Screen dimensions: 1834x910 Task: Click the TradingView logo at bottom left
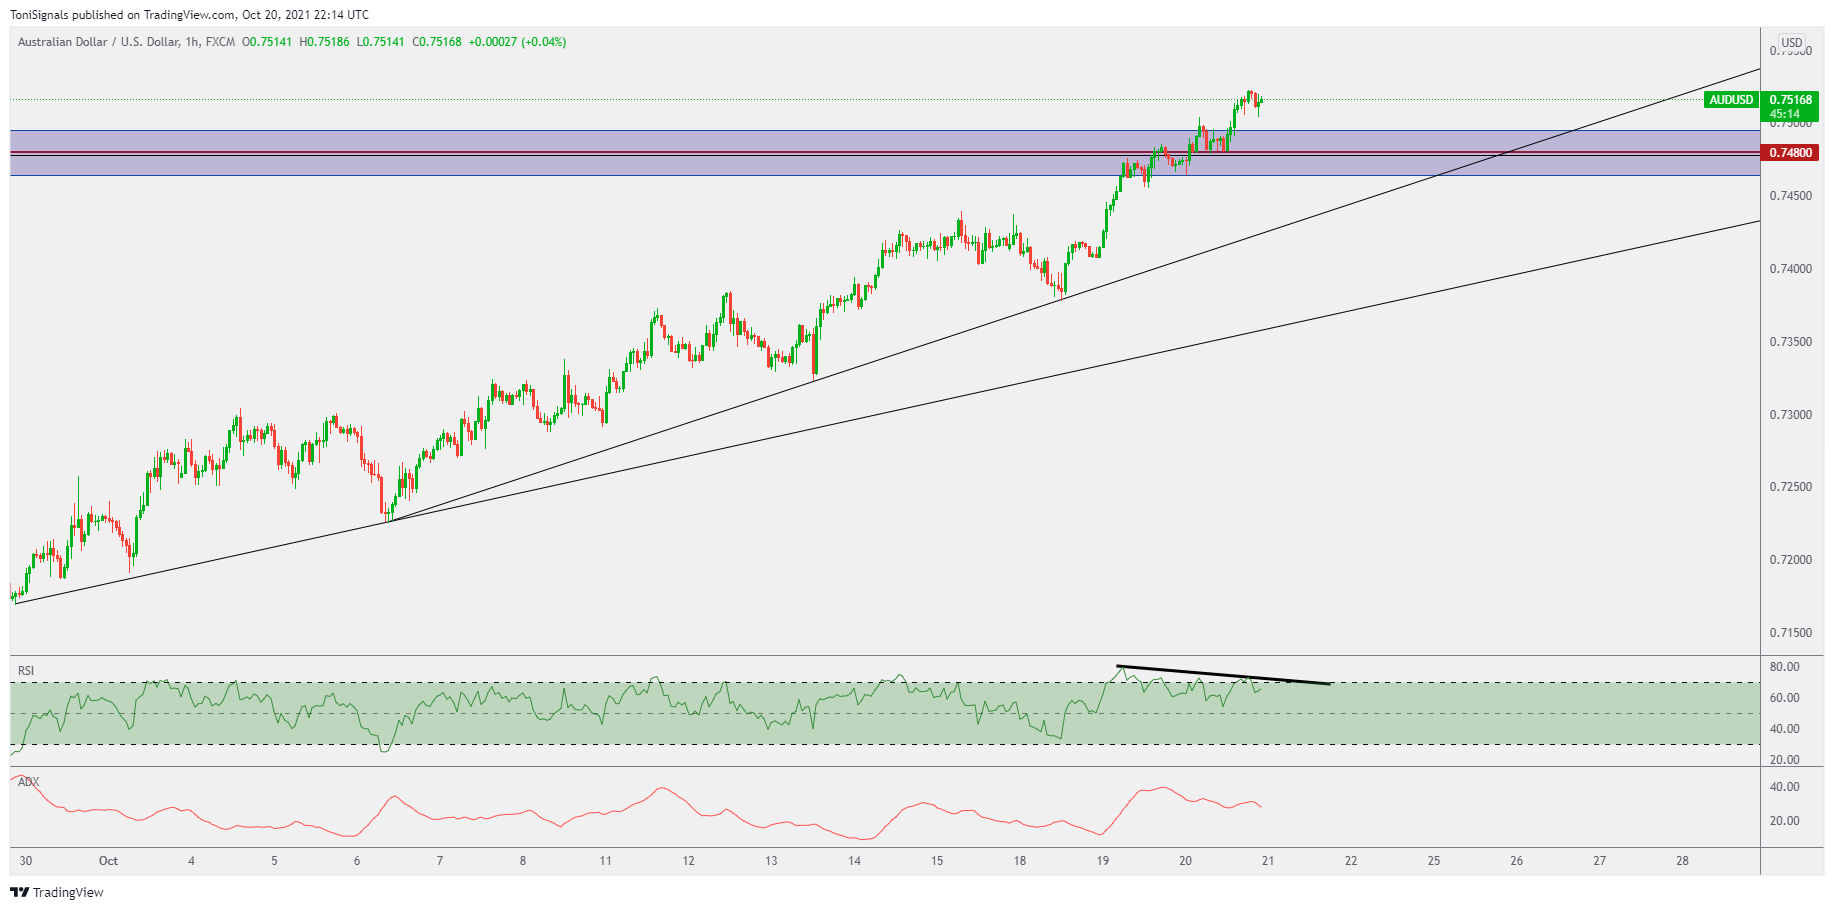(x=57, y=892)
